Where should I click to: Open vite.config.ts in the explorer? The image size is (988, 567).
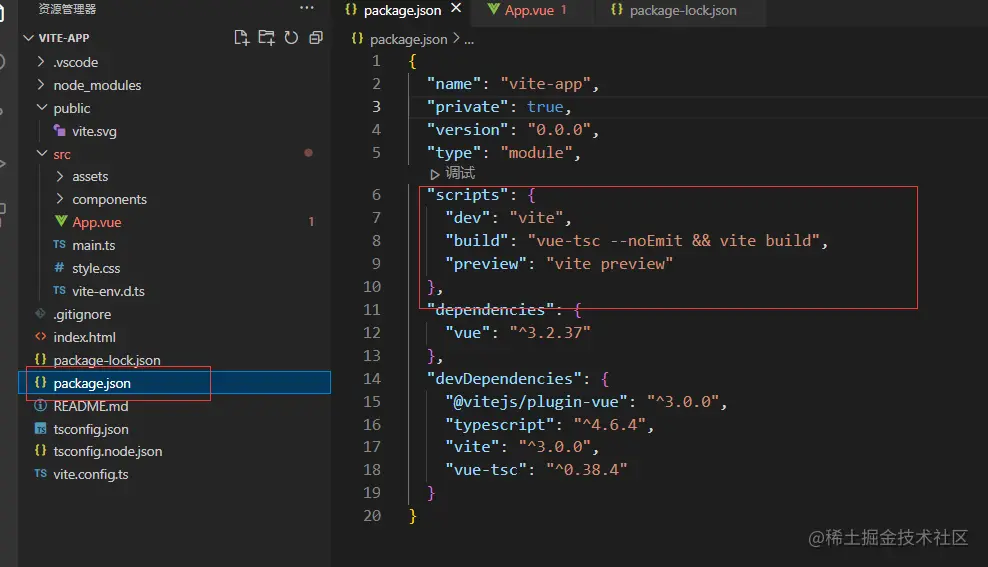pyautogui.click(x=91, y=474)
